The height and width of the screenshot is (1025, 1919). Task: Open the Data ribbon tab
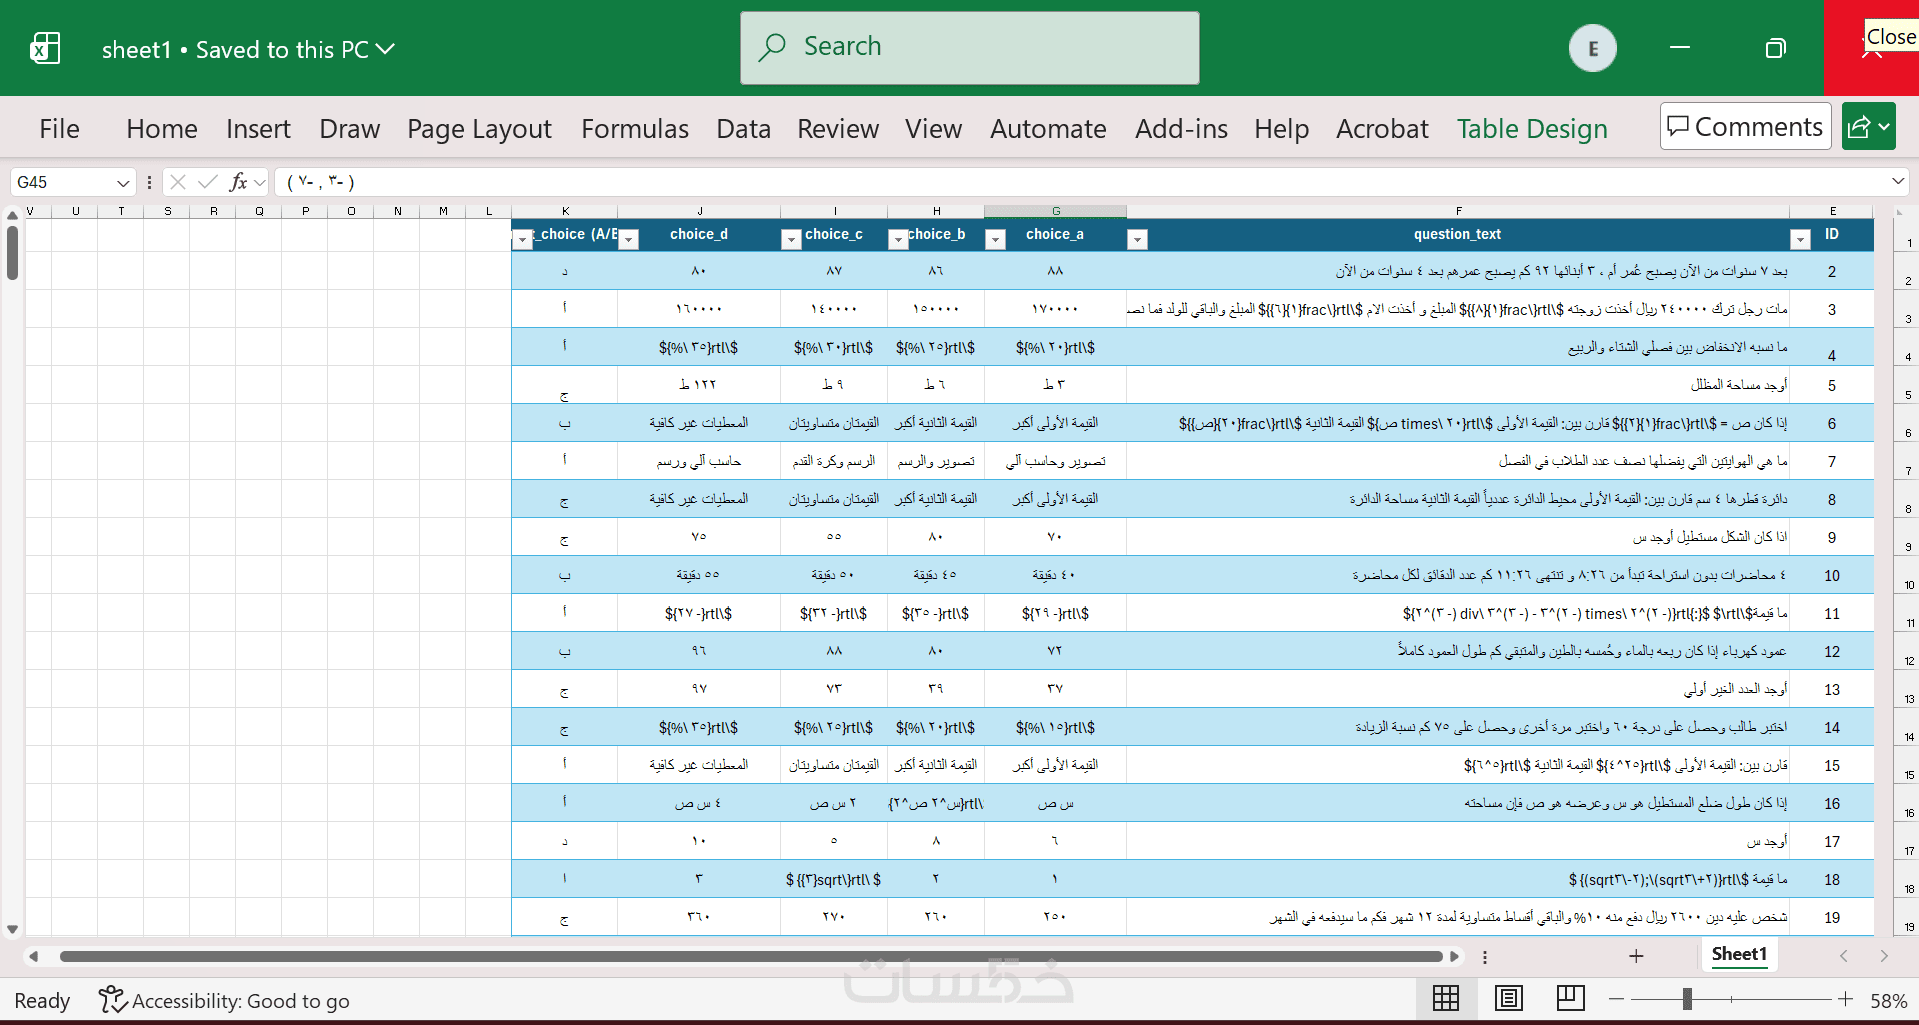[743, 129]
